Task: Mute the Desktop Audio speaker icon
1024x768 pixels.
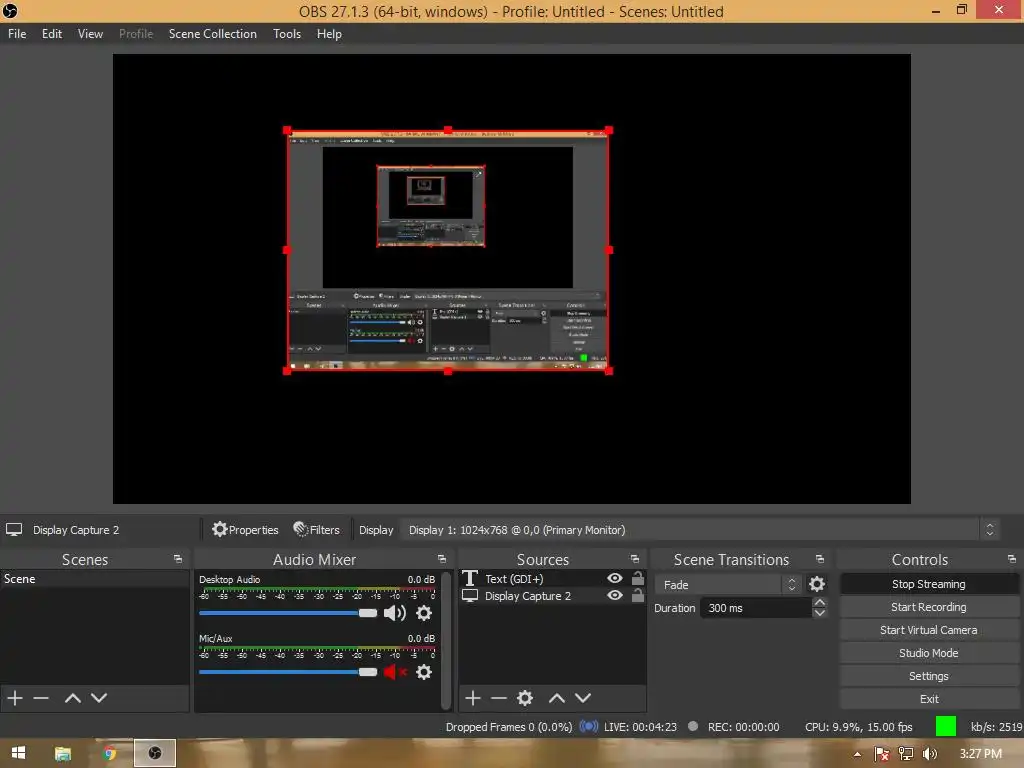Action: coord(394,613)
